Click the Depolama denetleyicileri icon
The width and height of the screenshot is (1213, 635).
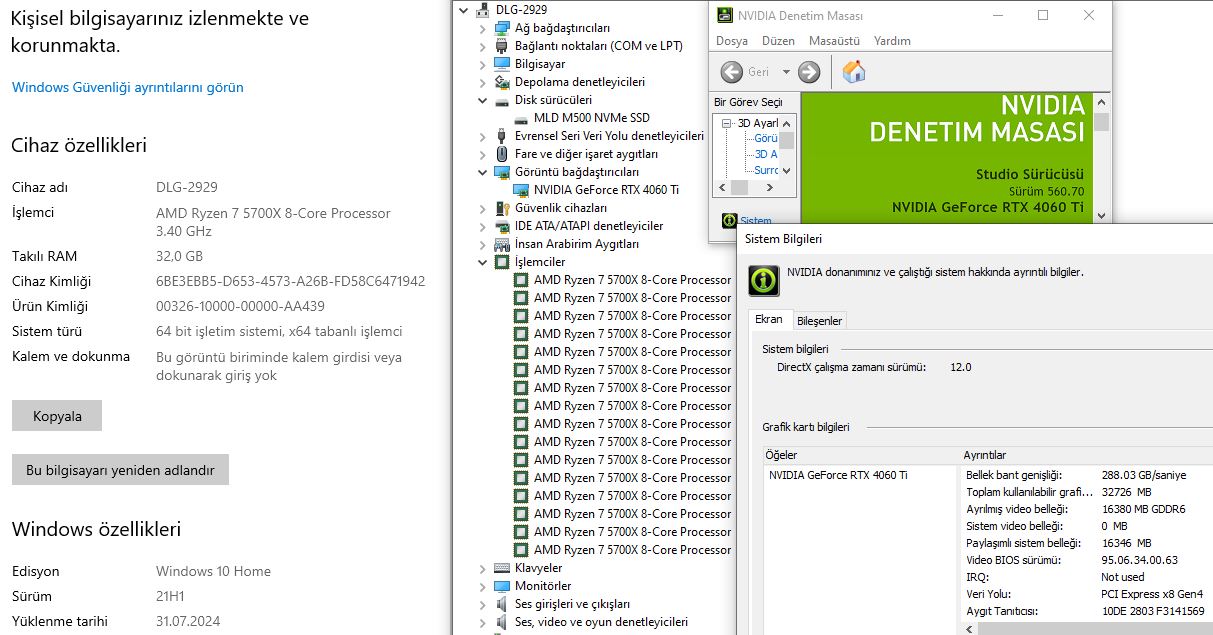502,82
